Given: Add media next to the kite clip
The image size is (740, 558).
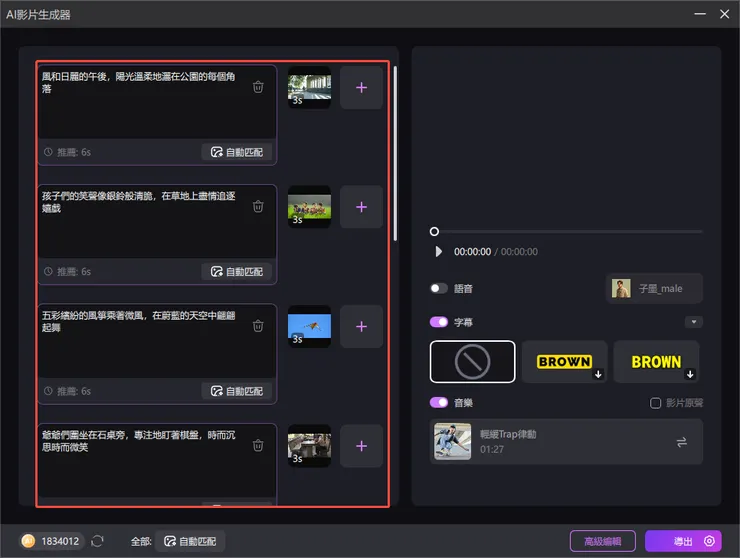Looking at the screenshot, I should [361, 326].
